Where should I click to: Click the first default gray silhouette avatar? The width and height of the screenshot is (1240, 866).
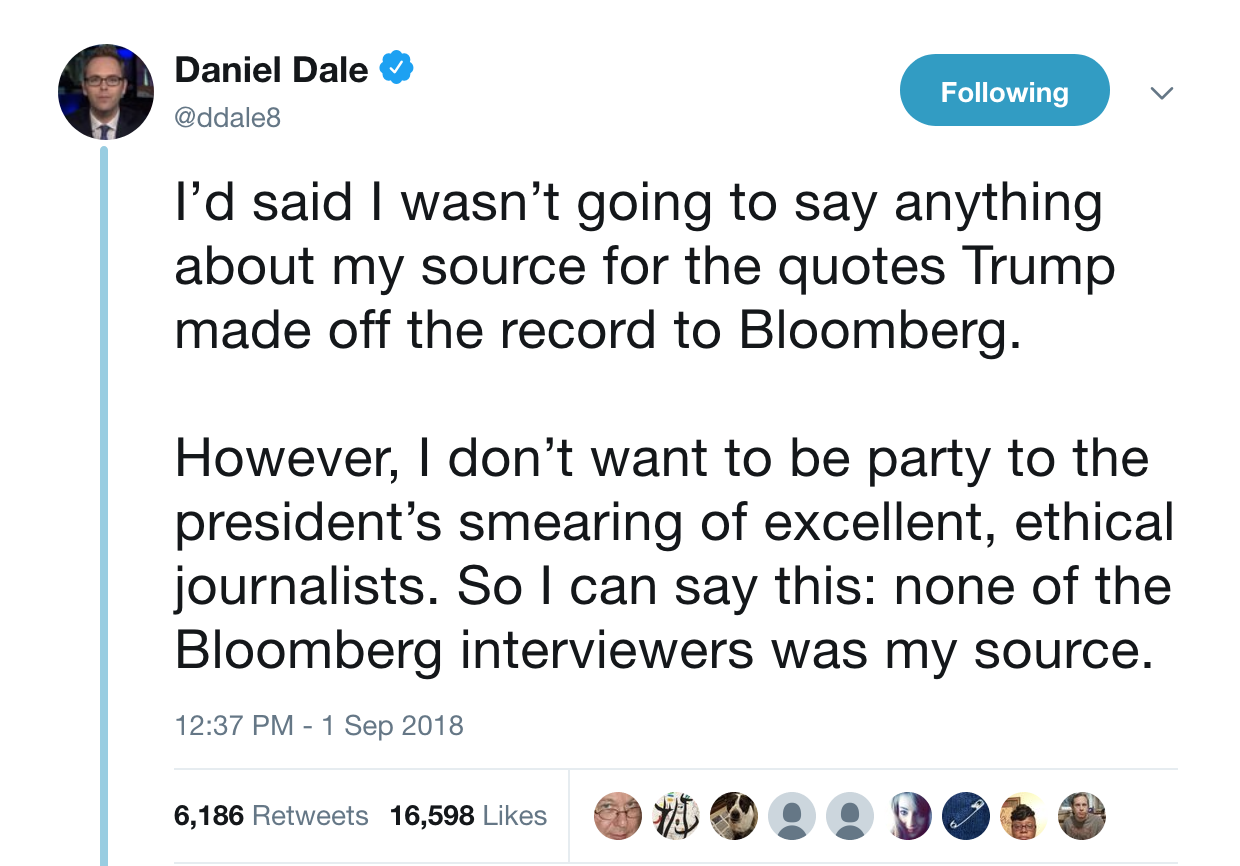(792, 816)
